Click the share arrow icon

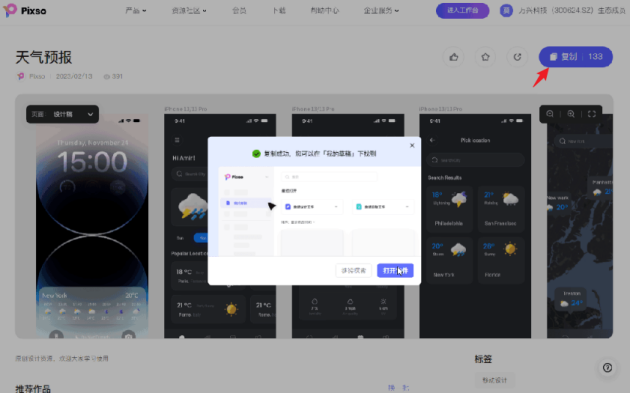pyautogui.click(x=517, y=57)
